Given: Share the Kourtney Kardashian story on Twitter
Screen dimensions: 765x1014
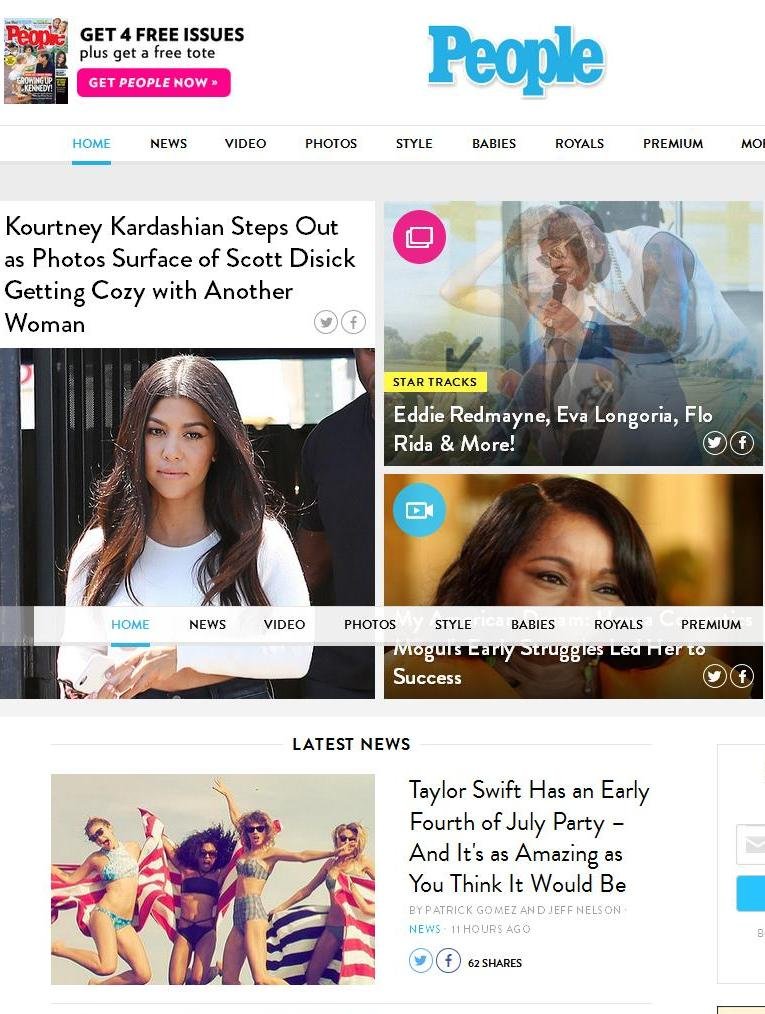Looking at the screenshot, I should [x=326, y=322].
